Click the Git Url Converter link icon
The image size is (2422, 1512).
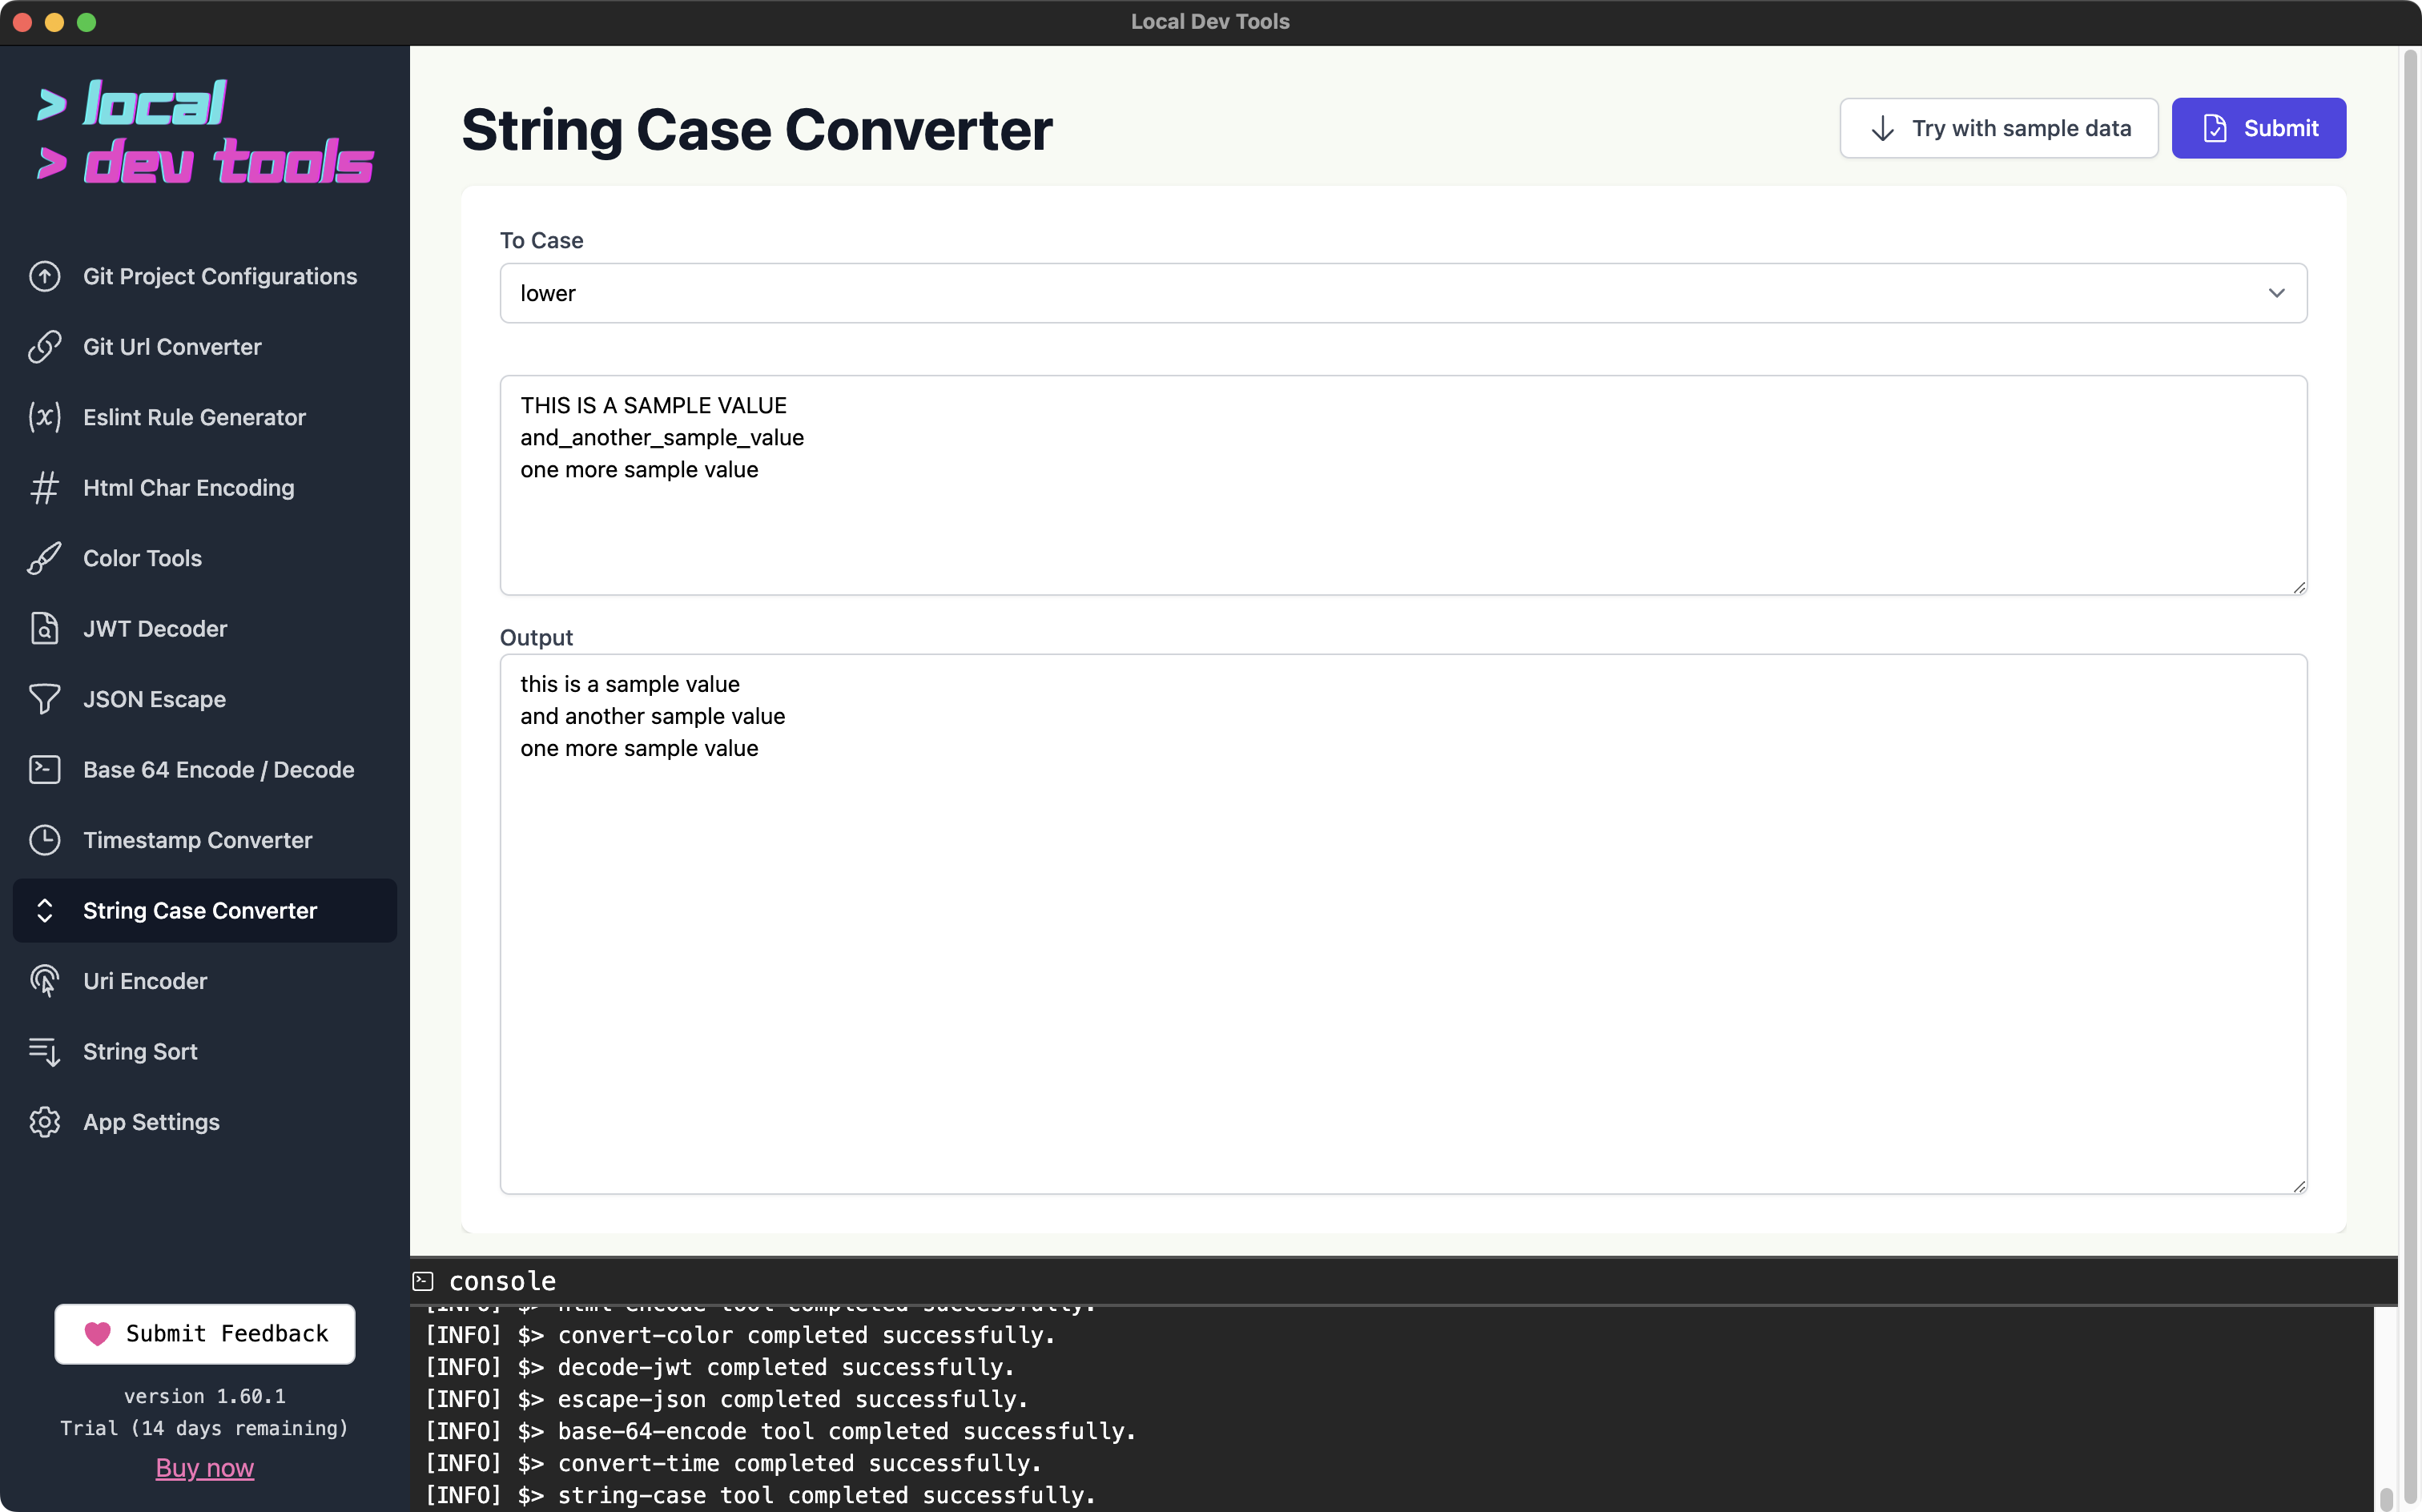[x=45, y=347]
